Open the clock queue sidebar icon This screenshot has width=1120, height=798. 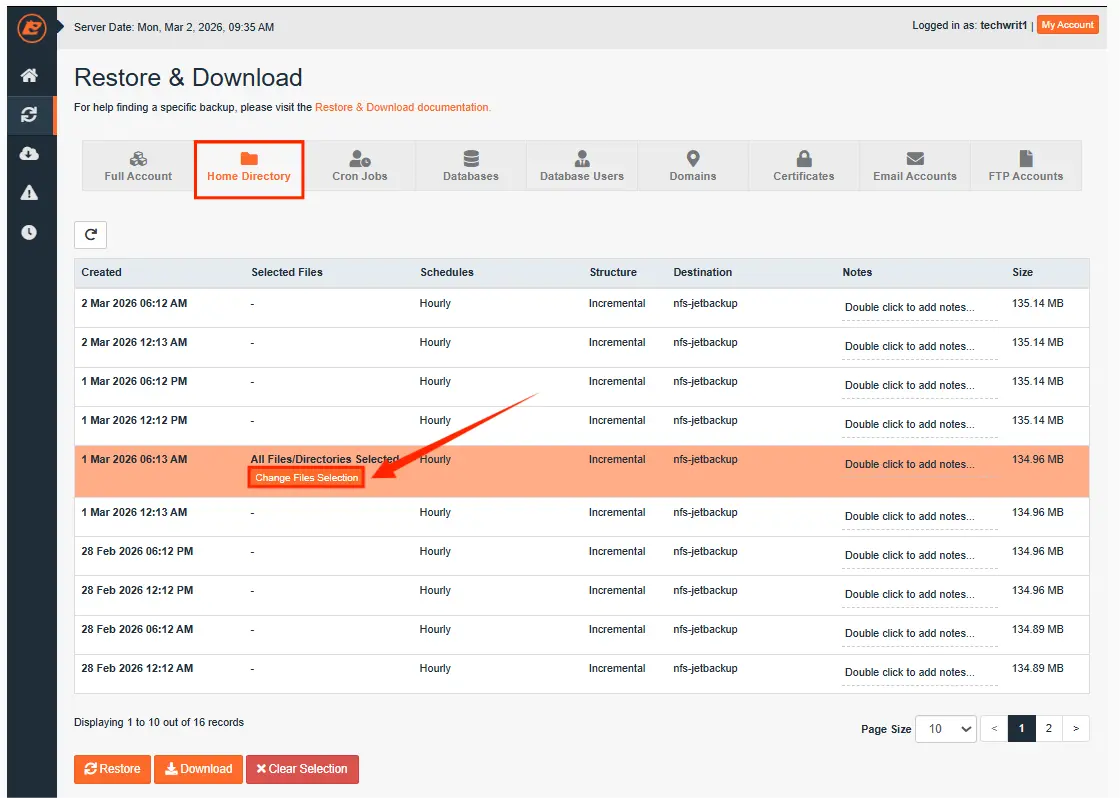(x=29, y=232)
